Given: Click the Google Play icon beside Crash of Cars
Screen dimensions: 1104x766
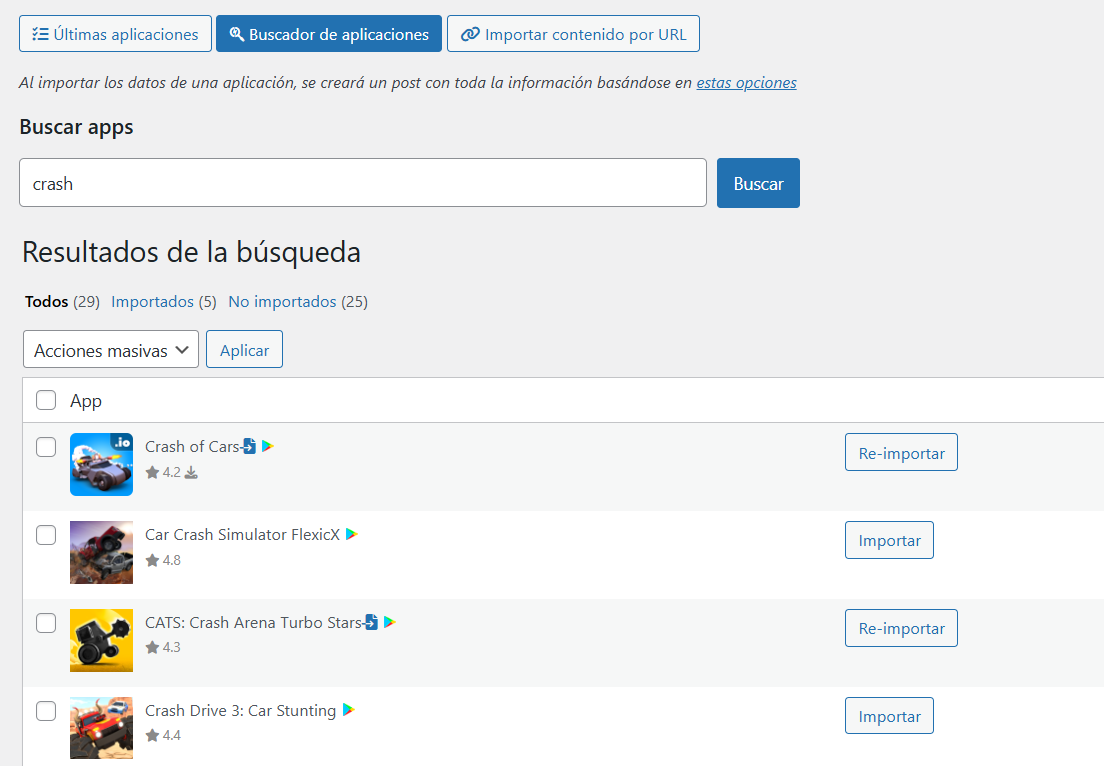Looking at the screenshot, I should click(267, 446).
